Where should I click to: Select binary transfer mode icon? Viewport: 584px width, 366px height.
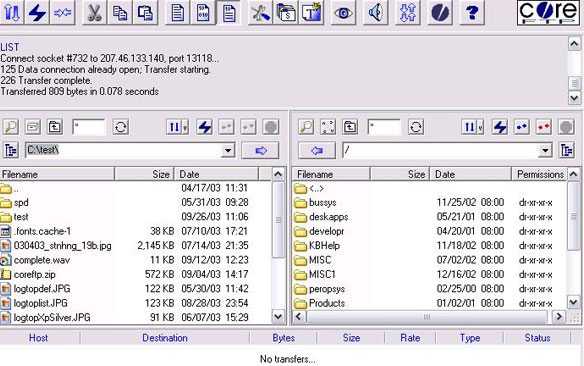point(203,13)
